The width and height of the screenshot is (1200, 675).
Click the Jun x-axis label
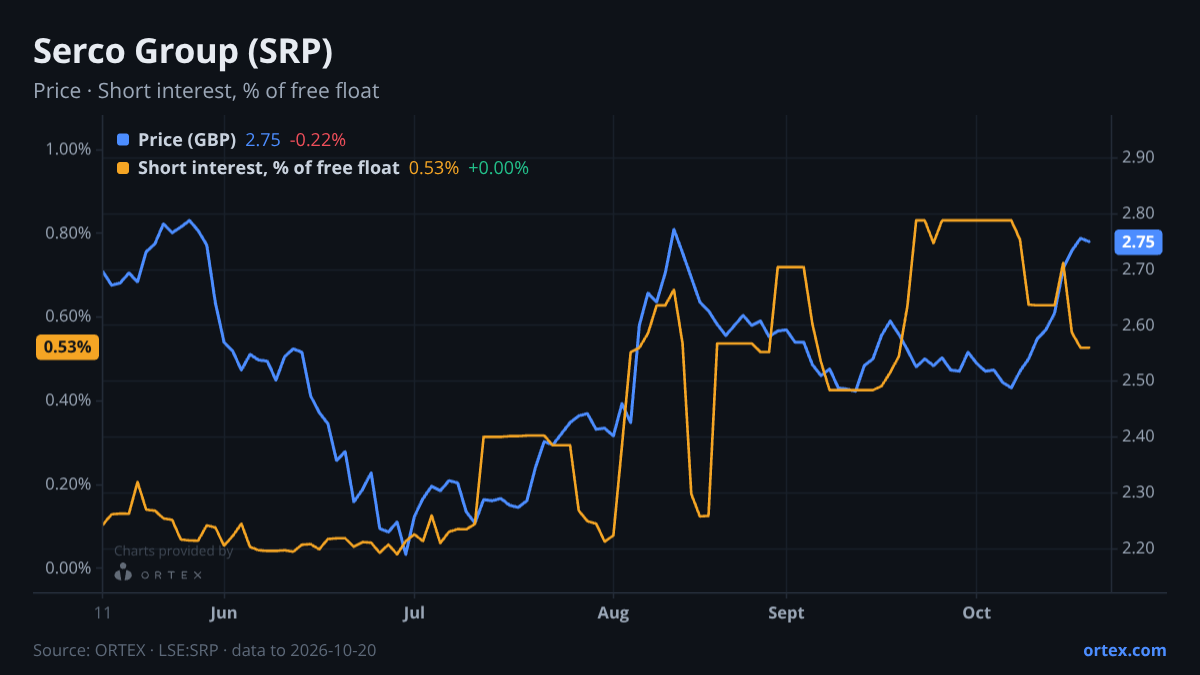click(225, 613)
